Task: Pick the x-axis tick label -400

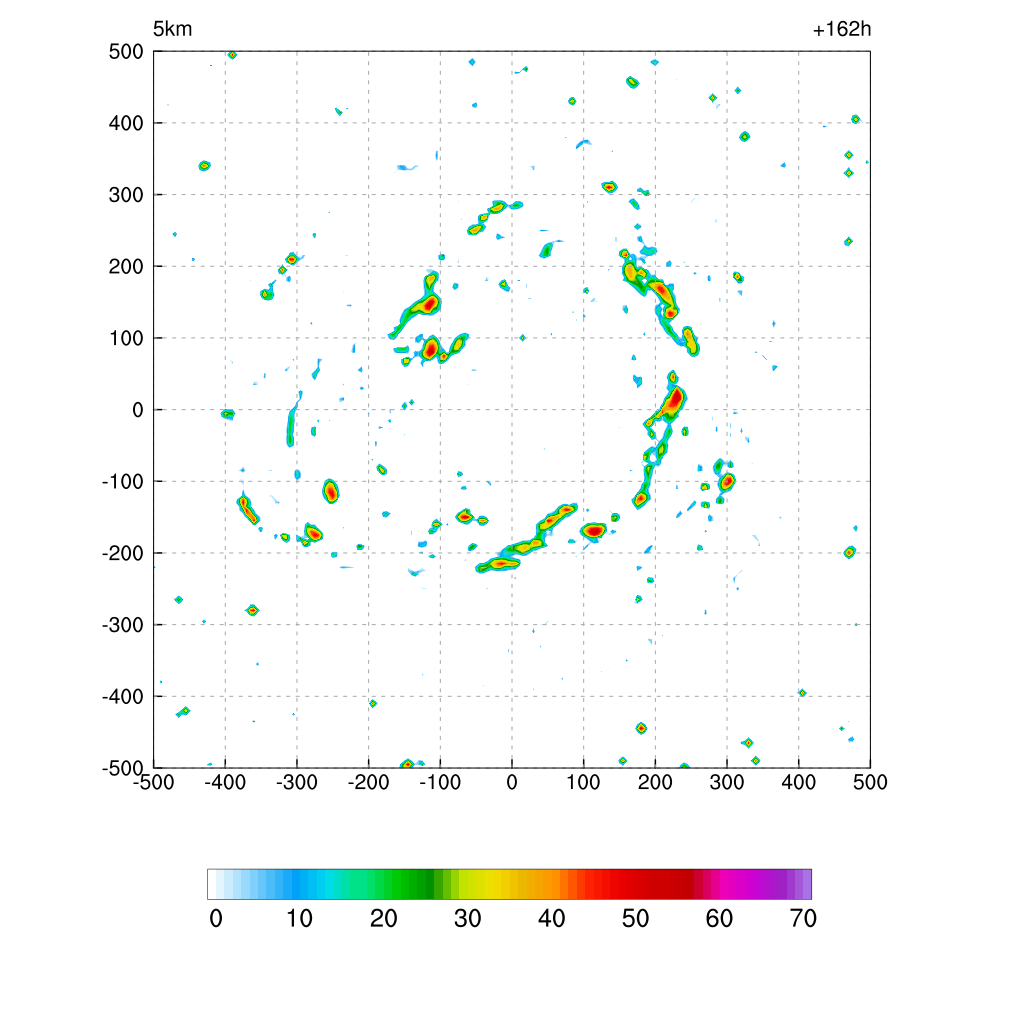Action: 225,782
